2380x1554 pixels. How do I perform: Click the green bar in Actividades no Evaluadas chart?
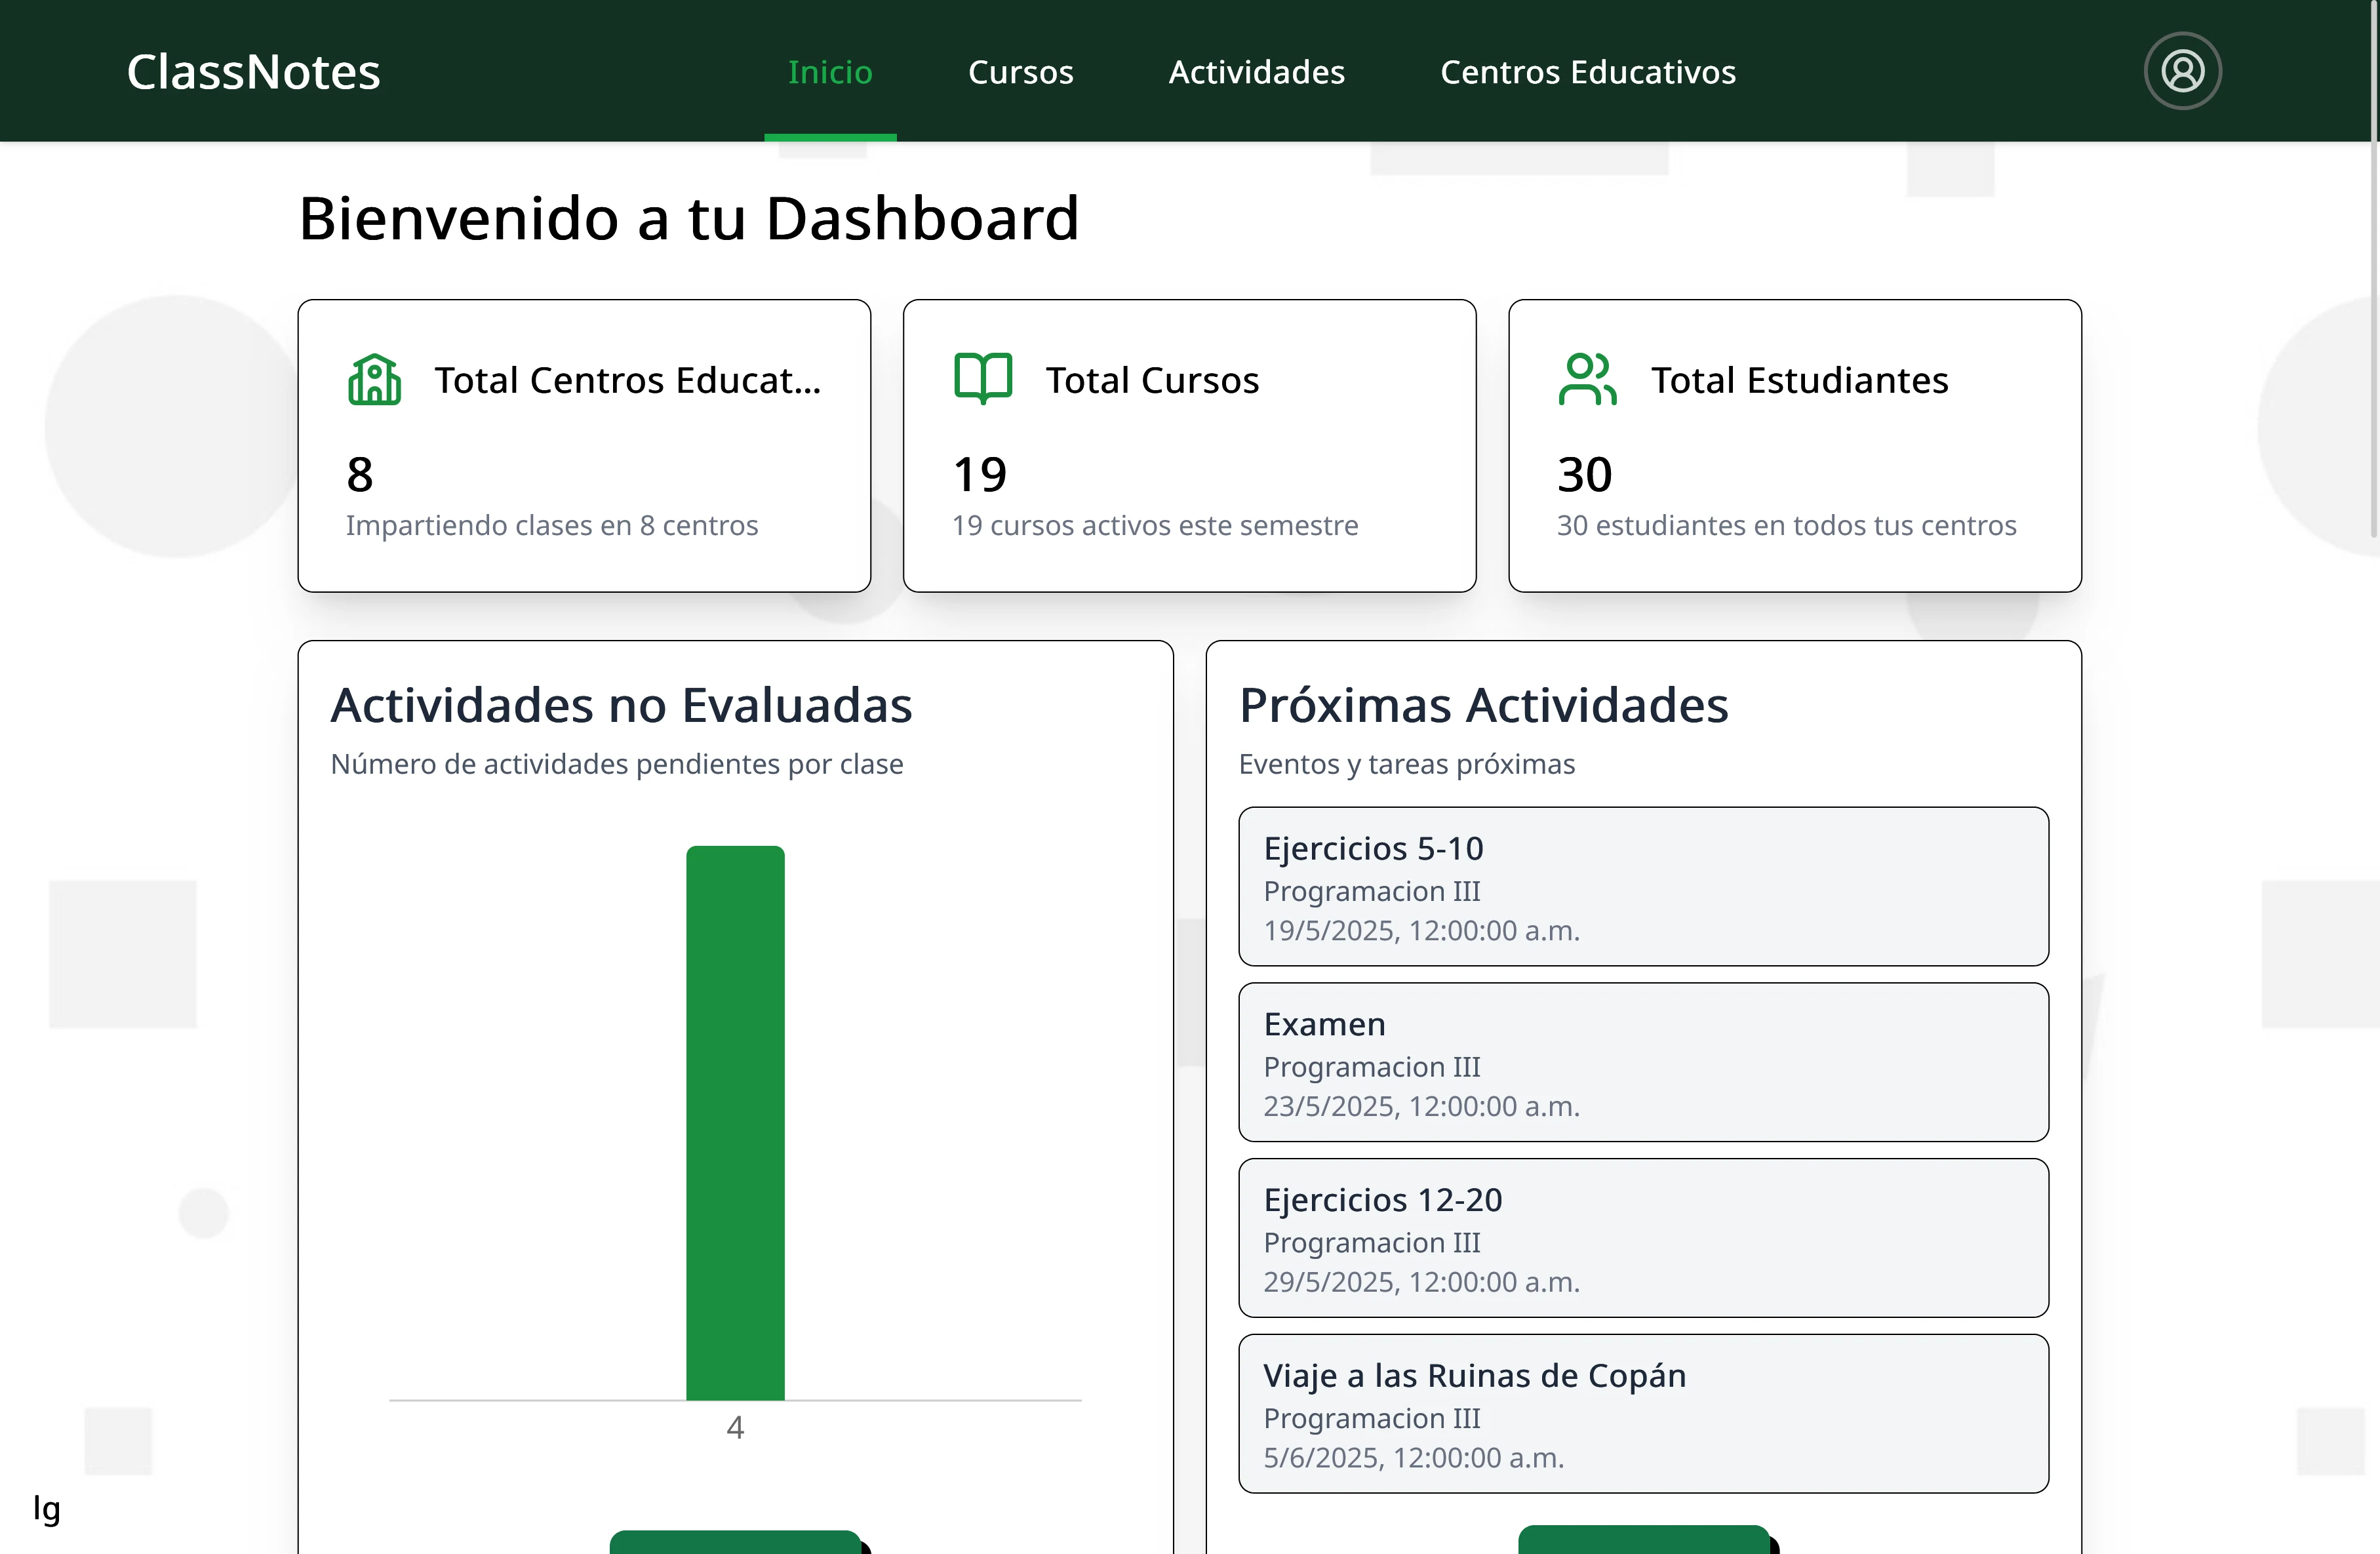click(x=736, y=1120)
